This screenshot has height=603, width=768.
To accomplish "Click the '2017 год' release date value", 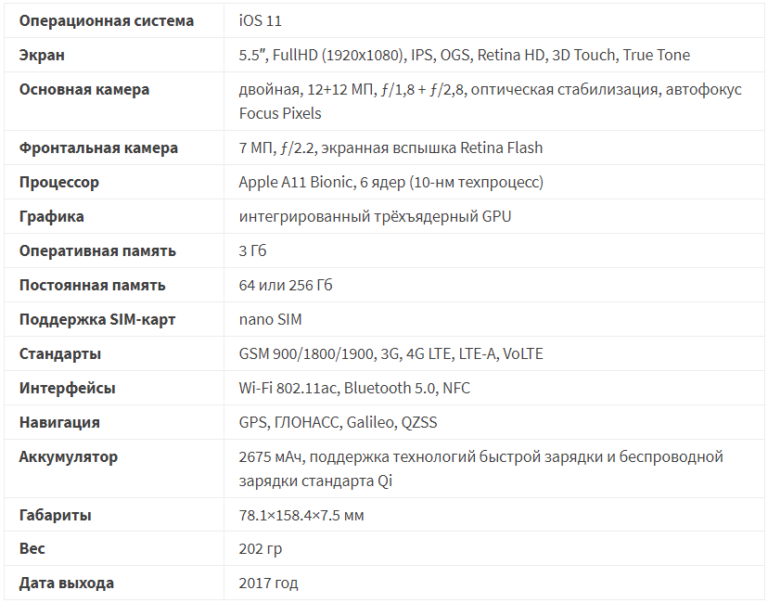I will point(268,583).
